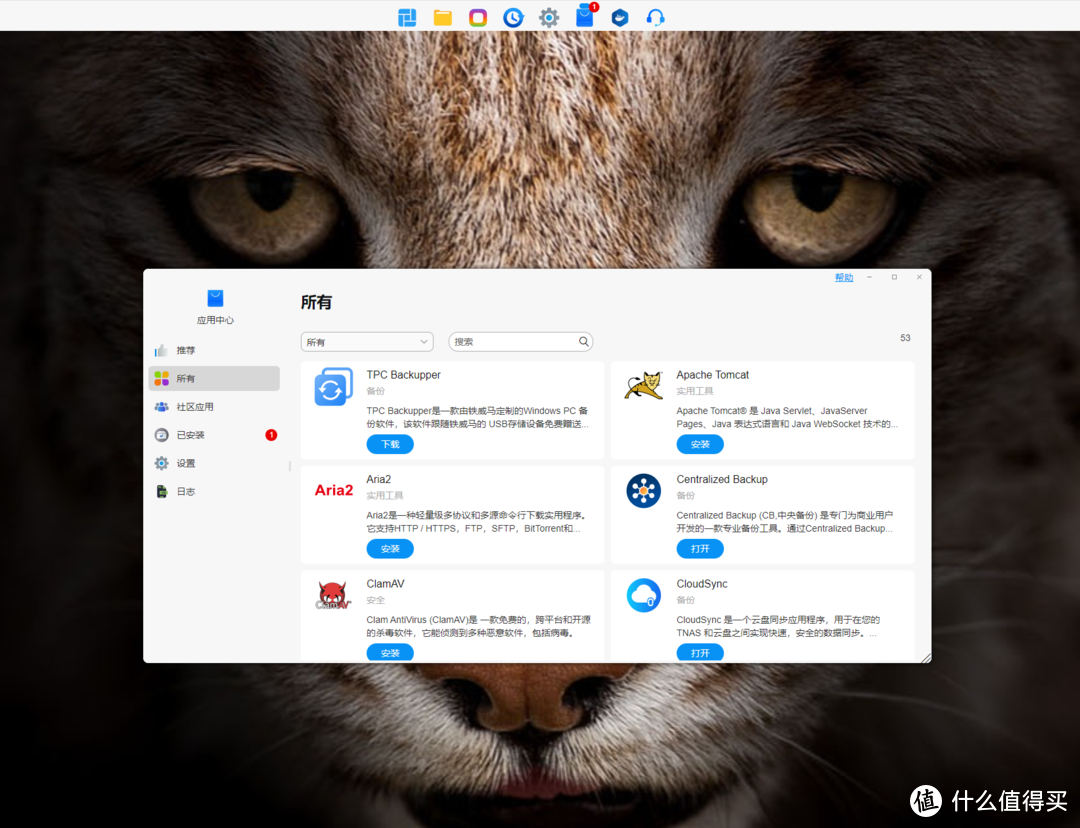Expand the 所有 category dropdown
1080x828 pixels.
click(x=366, y=342)
